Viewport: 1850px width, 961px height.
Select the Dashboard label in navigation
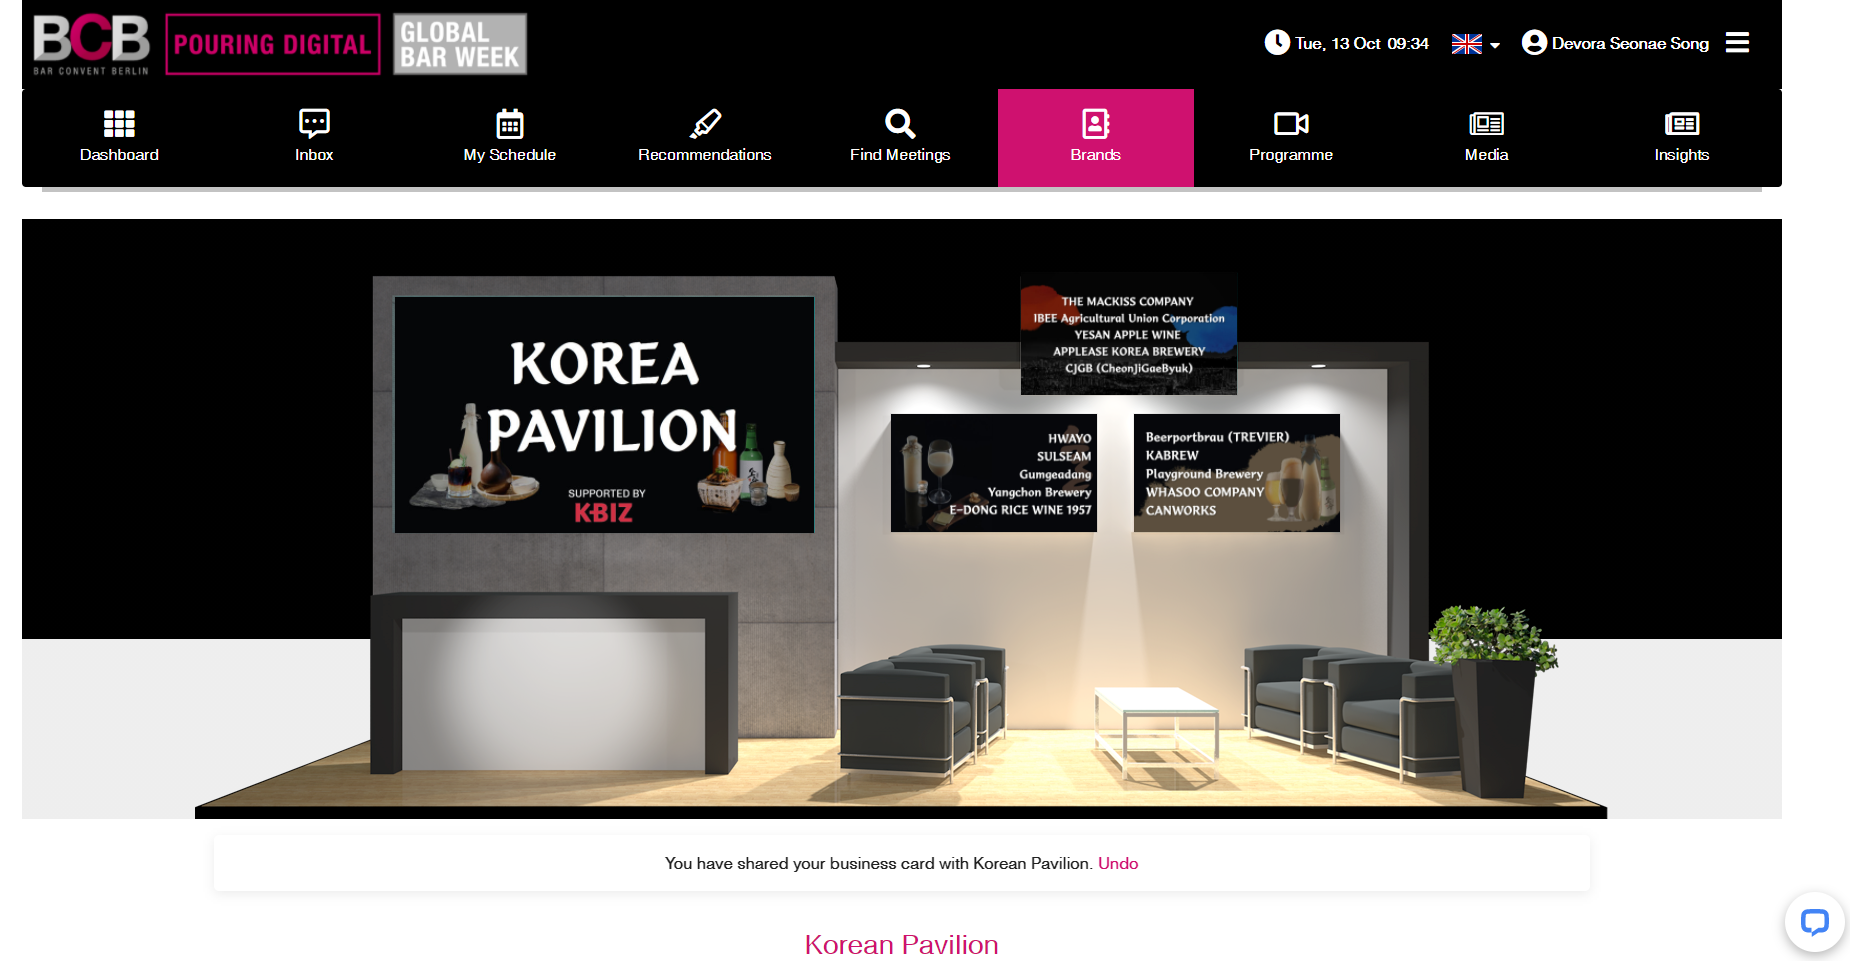click(119, 155)
